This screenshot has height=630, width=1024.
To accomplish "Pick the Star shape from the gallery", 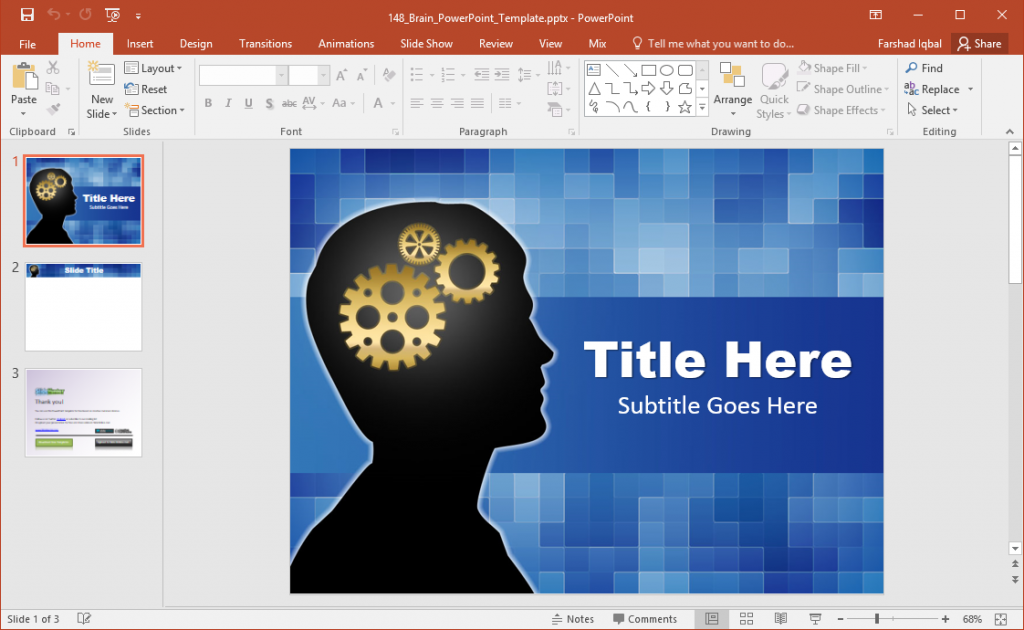I will (x=684, y=106).
